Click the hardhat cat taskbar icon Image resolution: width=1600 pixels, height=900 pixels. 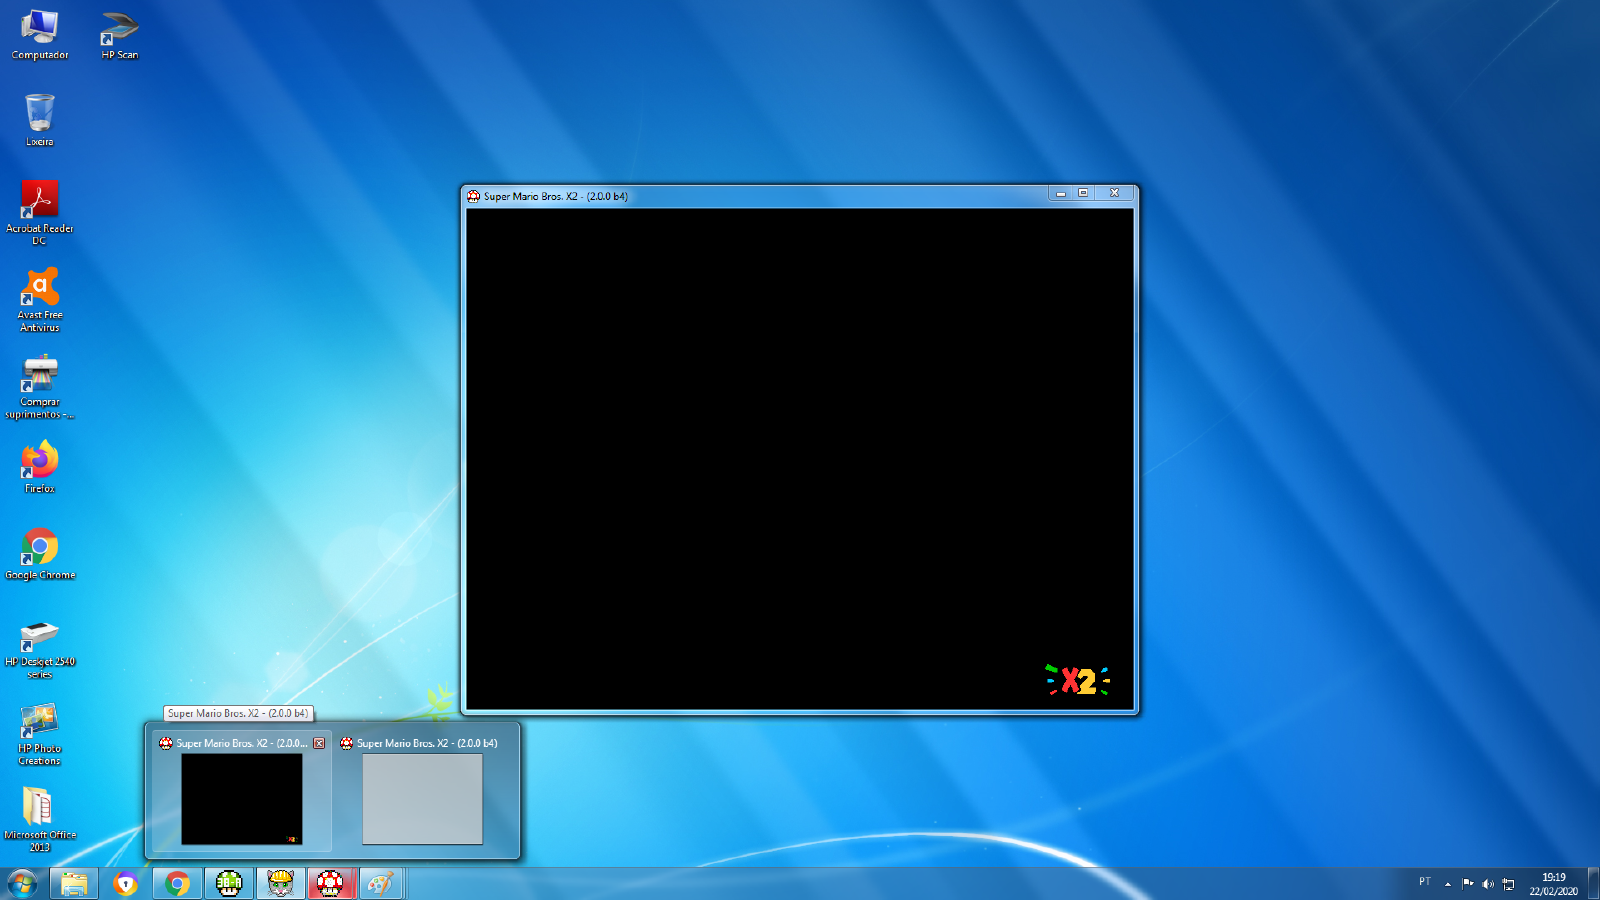(x=280, y=884)
